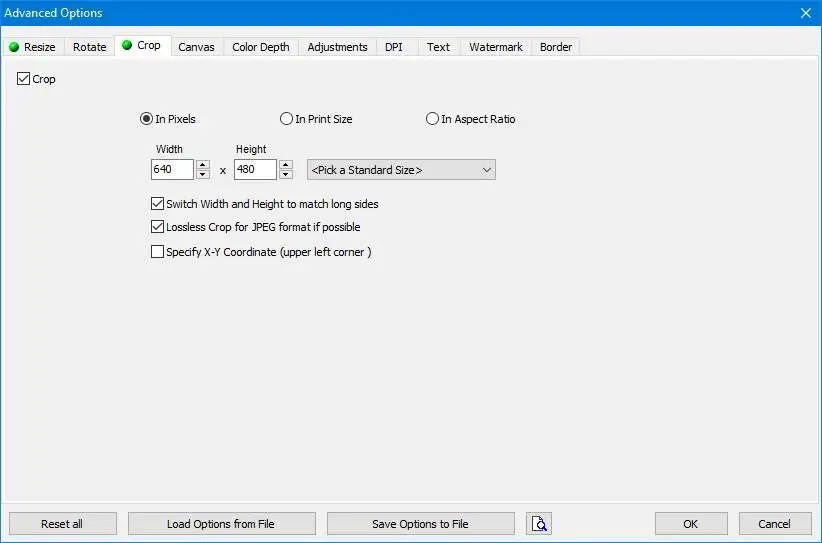Viewport: 822px width, 543px height.
Task: Click Load Options from File button
Action: point(222,524)
